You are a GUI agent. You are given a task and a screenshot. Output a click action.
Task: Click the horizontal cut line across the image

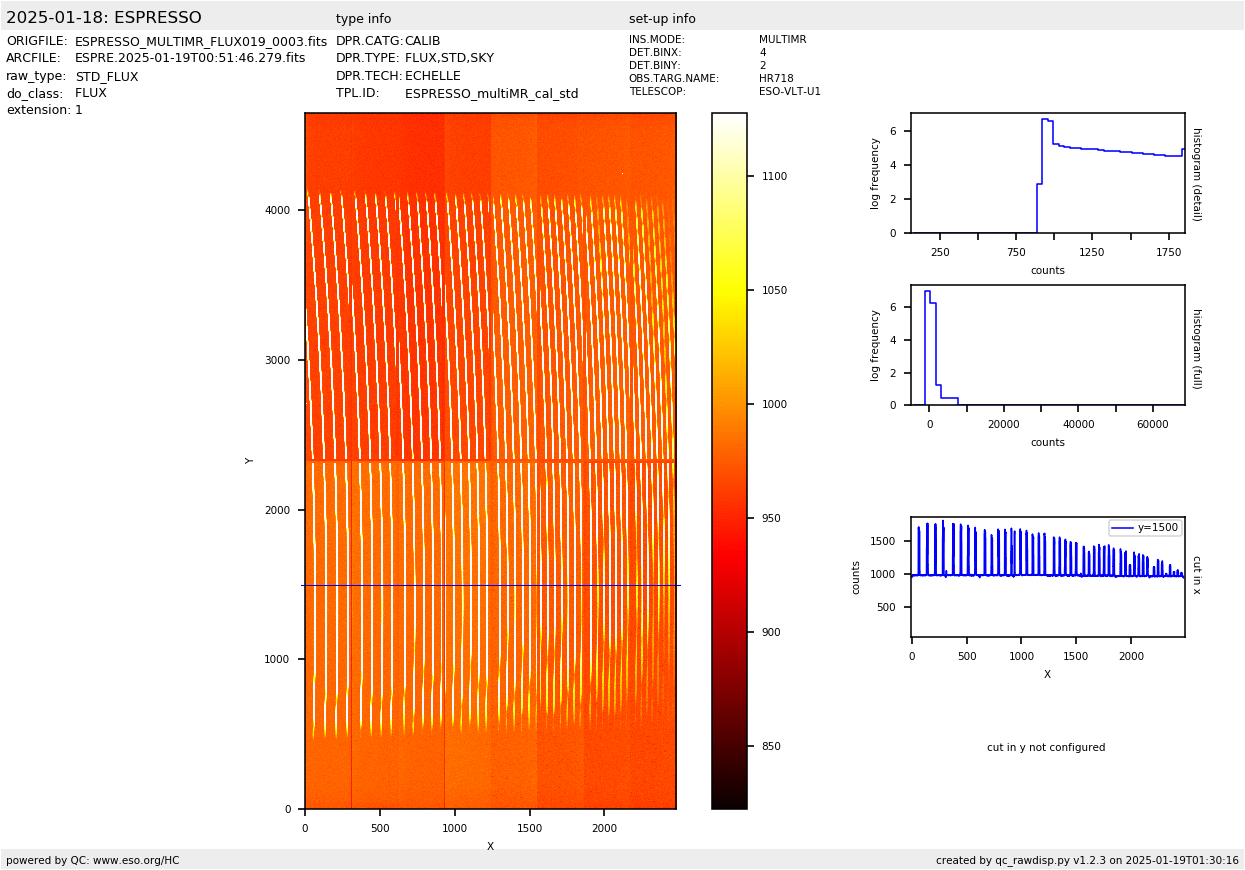point(490,585)
